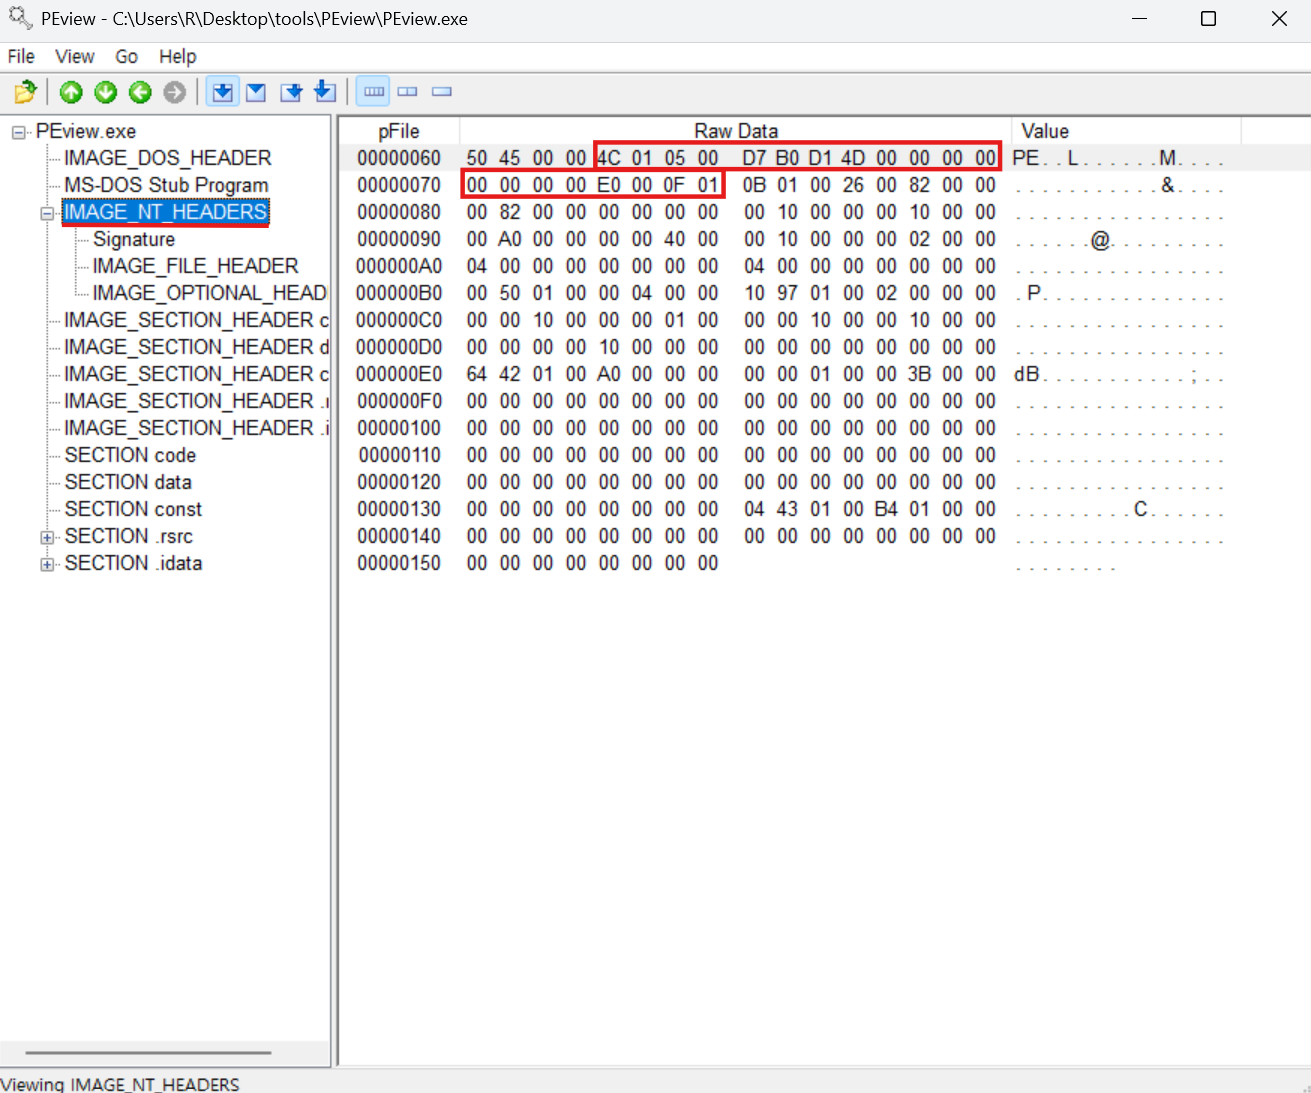Select SECTION .rsrc tree item
The width and height of the screenshot is (1311, 1093).
point(128,536)
